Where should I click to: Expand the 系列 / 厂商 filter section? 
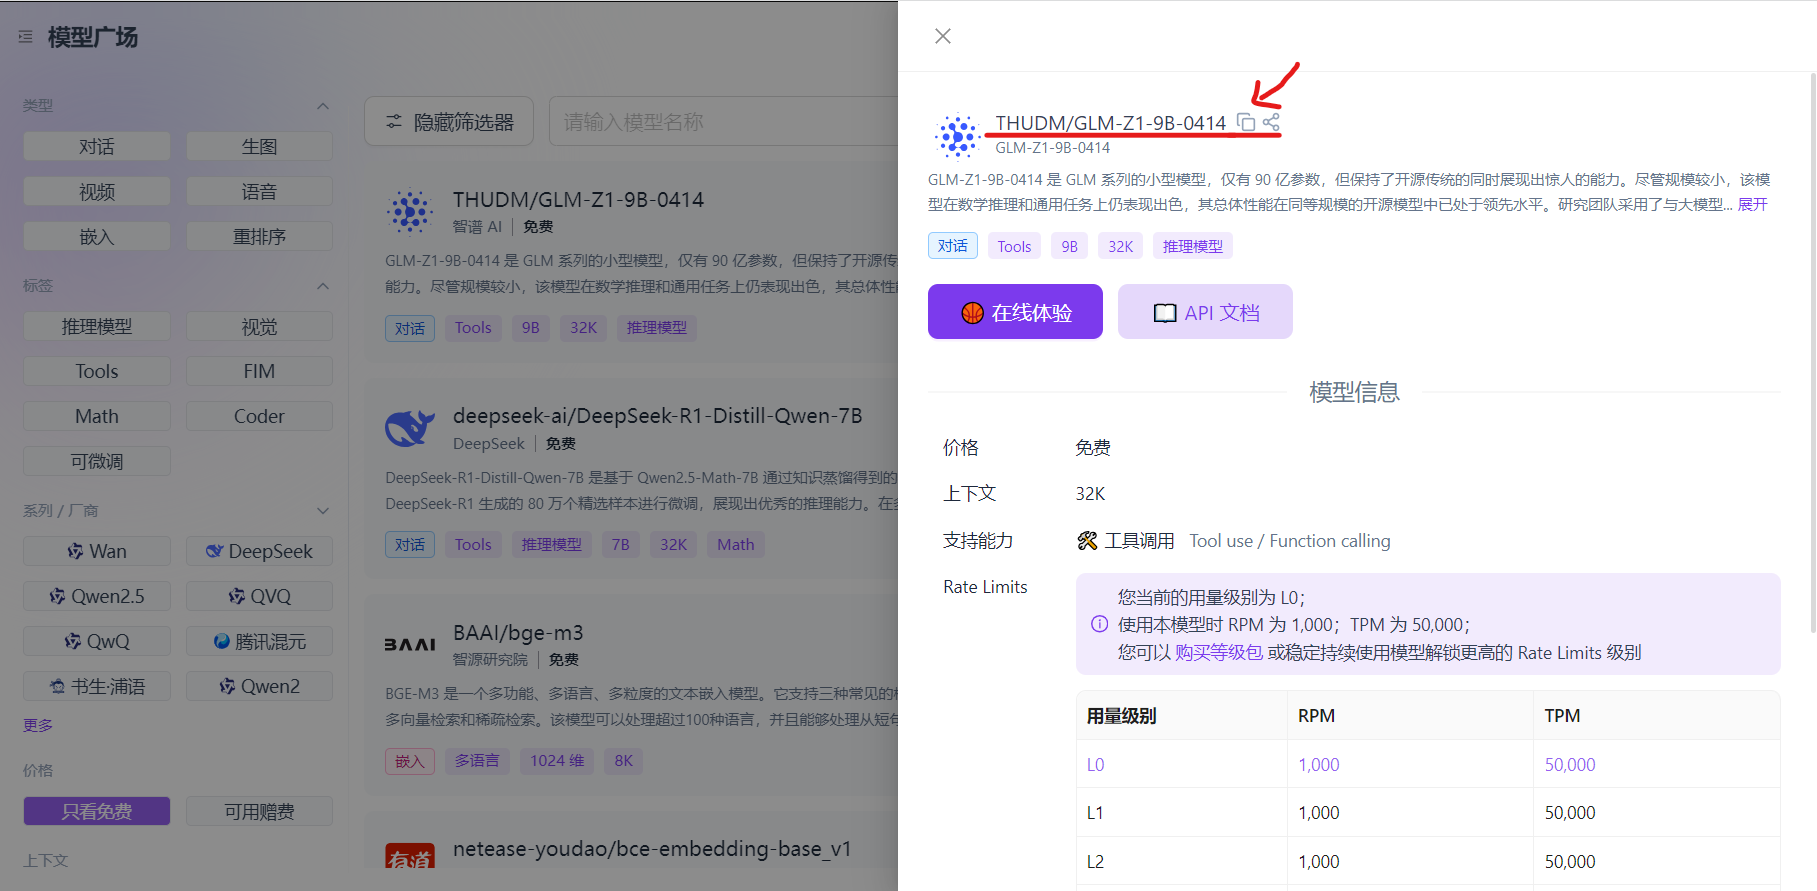point(322,510)
